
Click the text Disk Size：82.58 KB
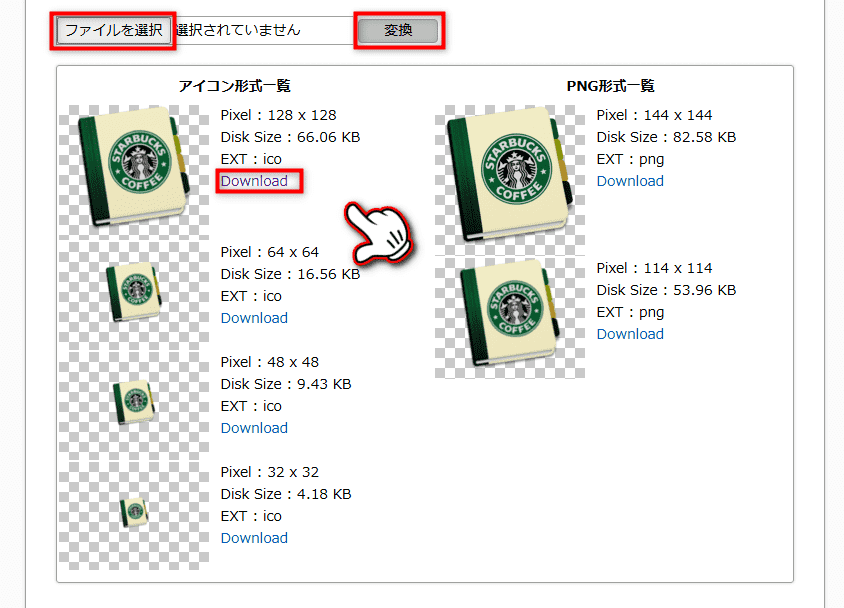(x=666, y=137)
